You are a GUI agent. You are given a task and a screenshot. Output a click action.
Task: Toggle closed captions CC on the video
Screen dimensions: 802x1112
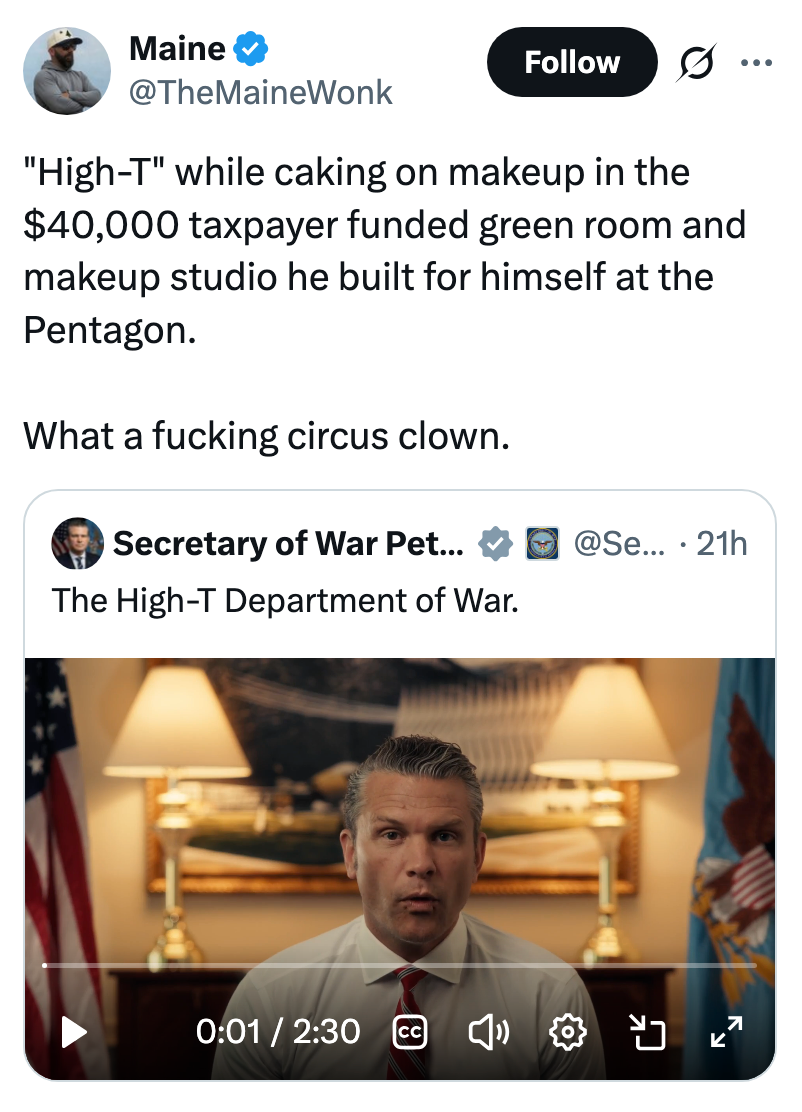(410, 1033)
